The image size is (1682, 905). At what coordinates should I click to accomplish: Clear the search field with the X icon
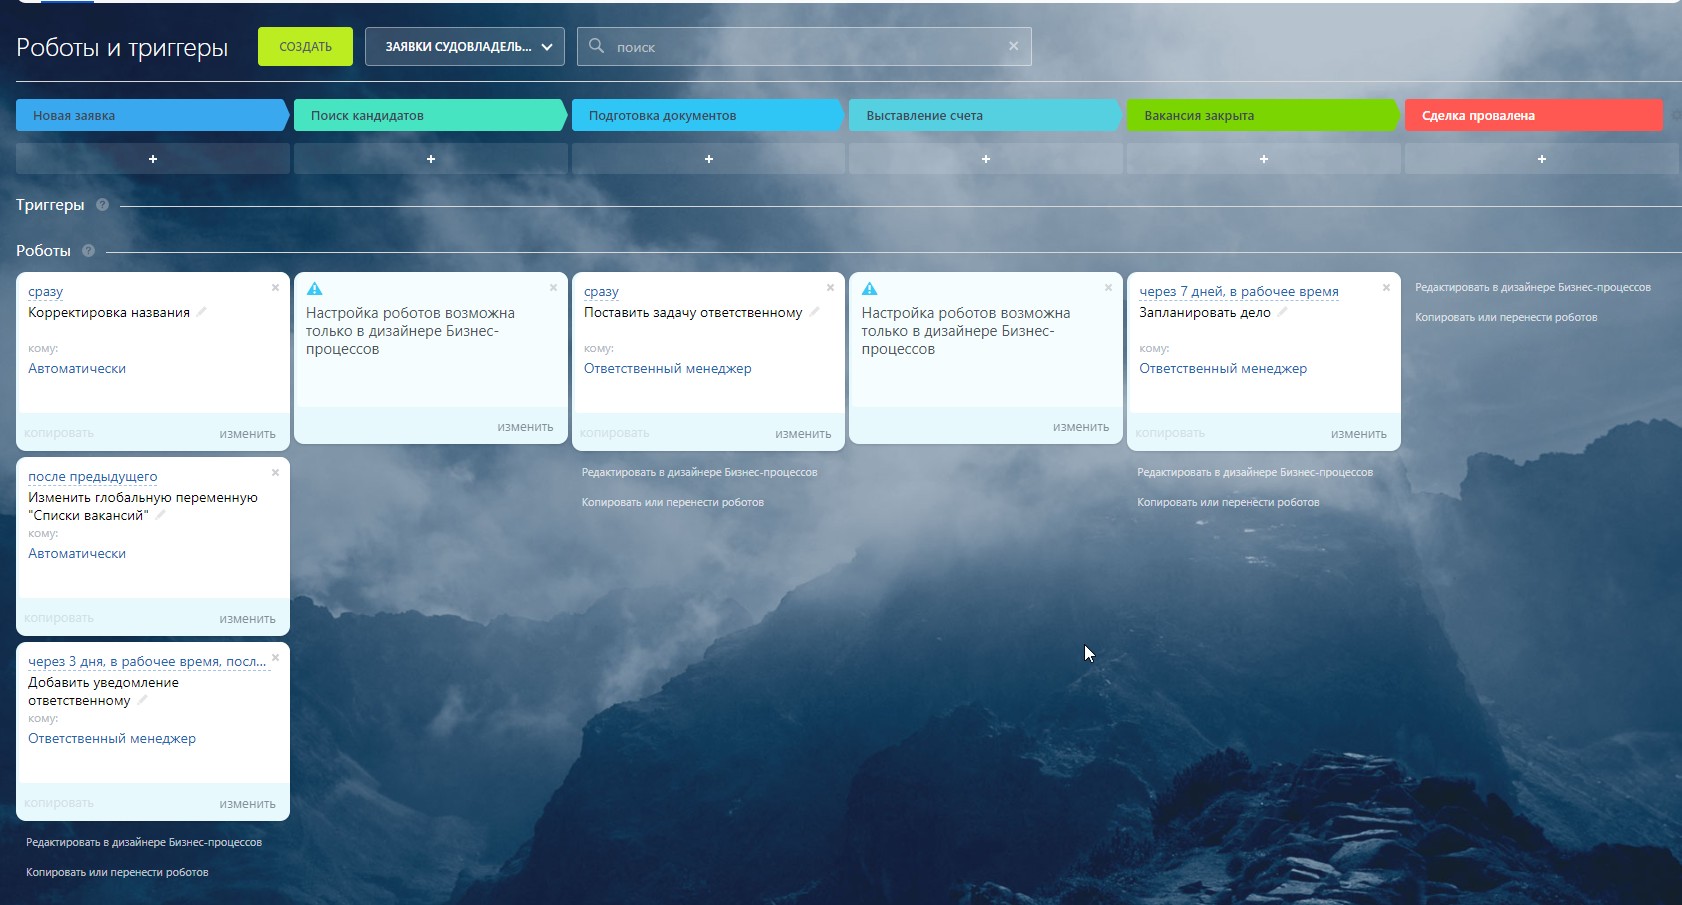(1014, 46)
